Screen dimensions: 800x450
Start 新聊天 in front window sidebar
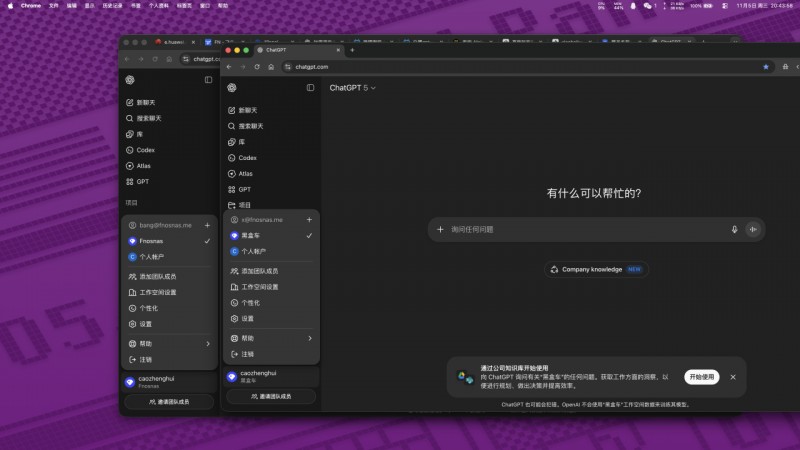coord(271,110)
